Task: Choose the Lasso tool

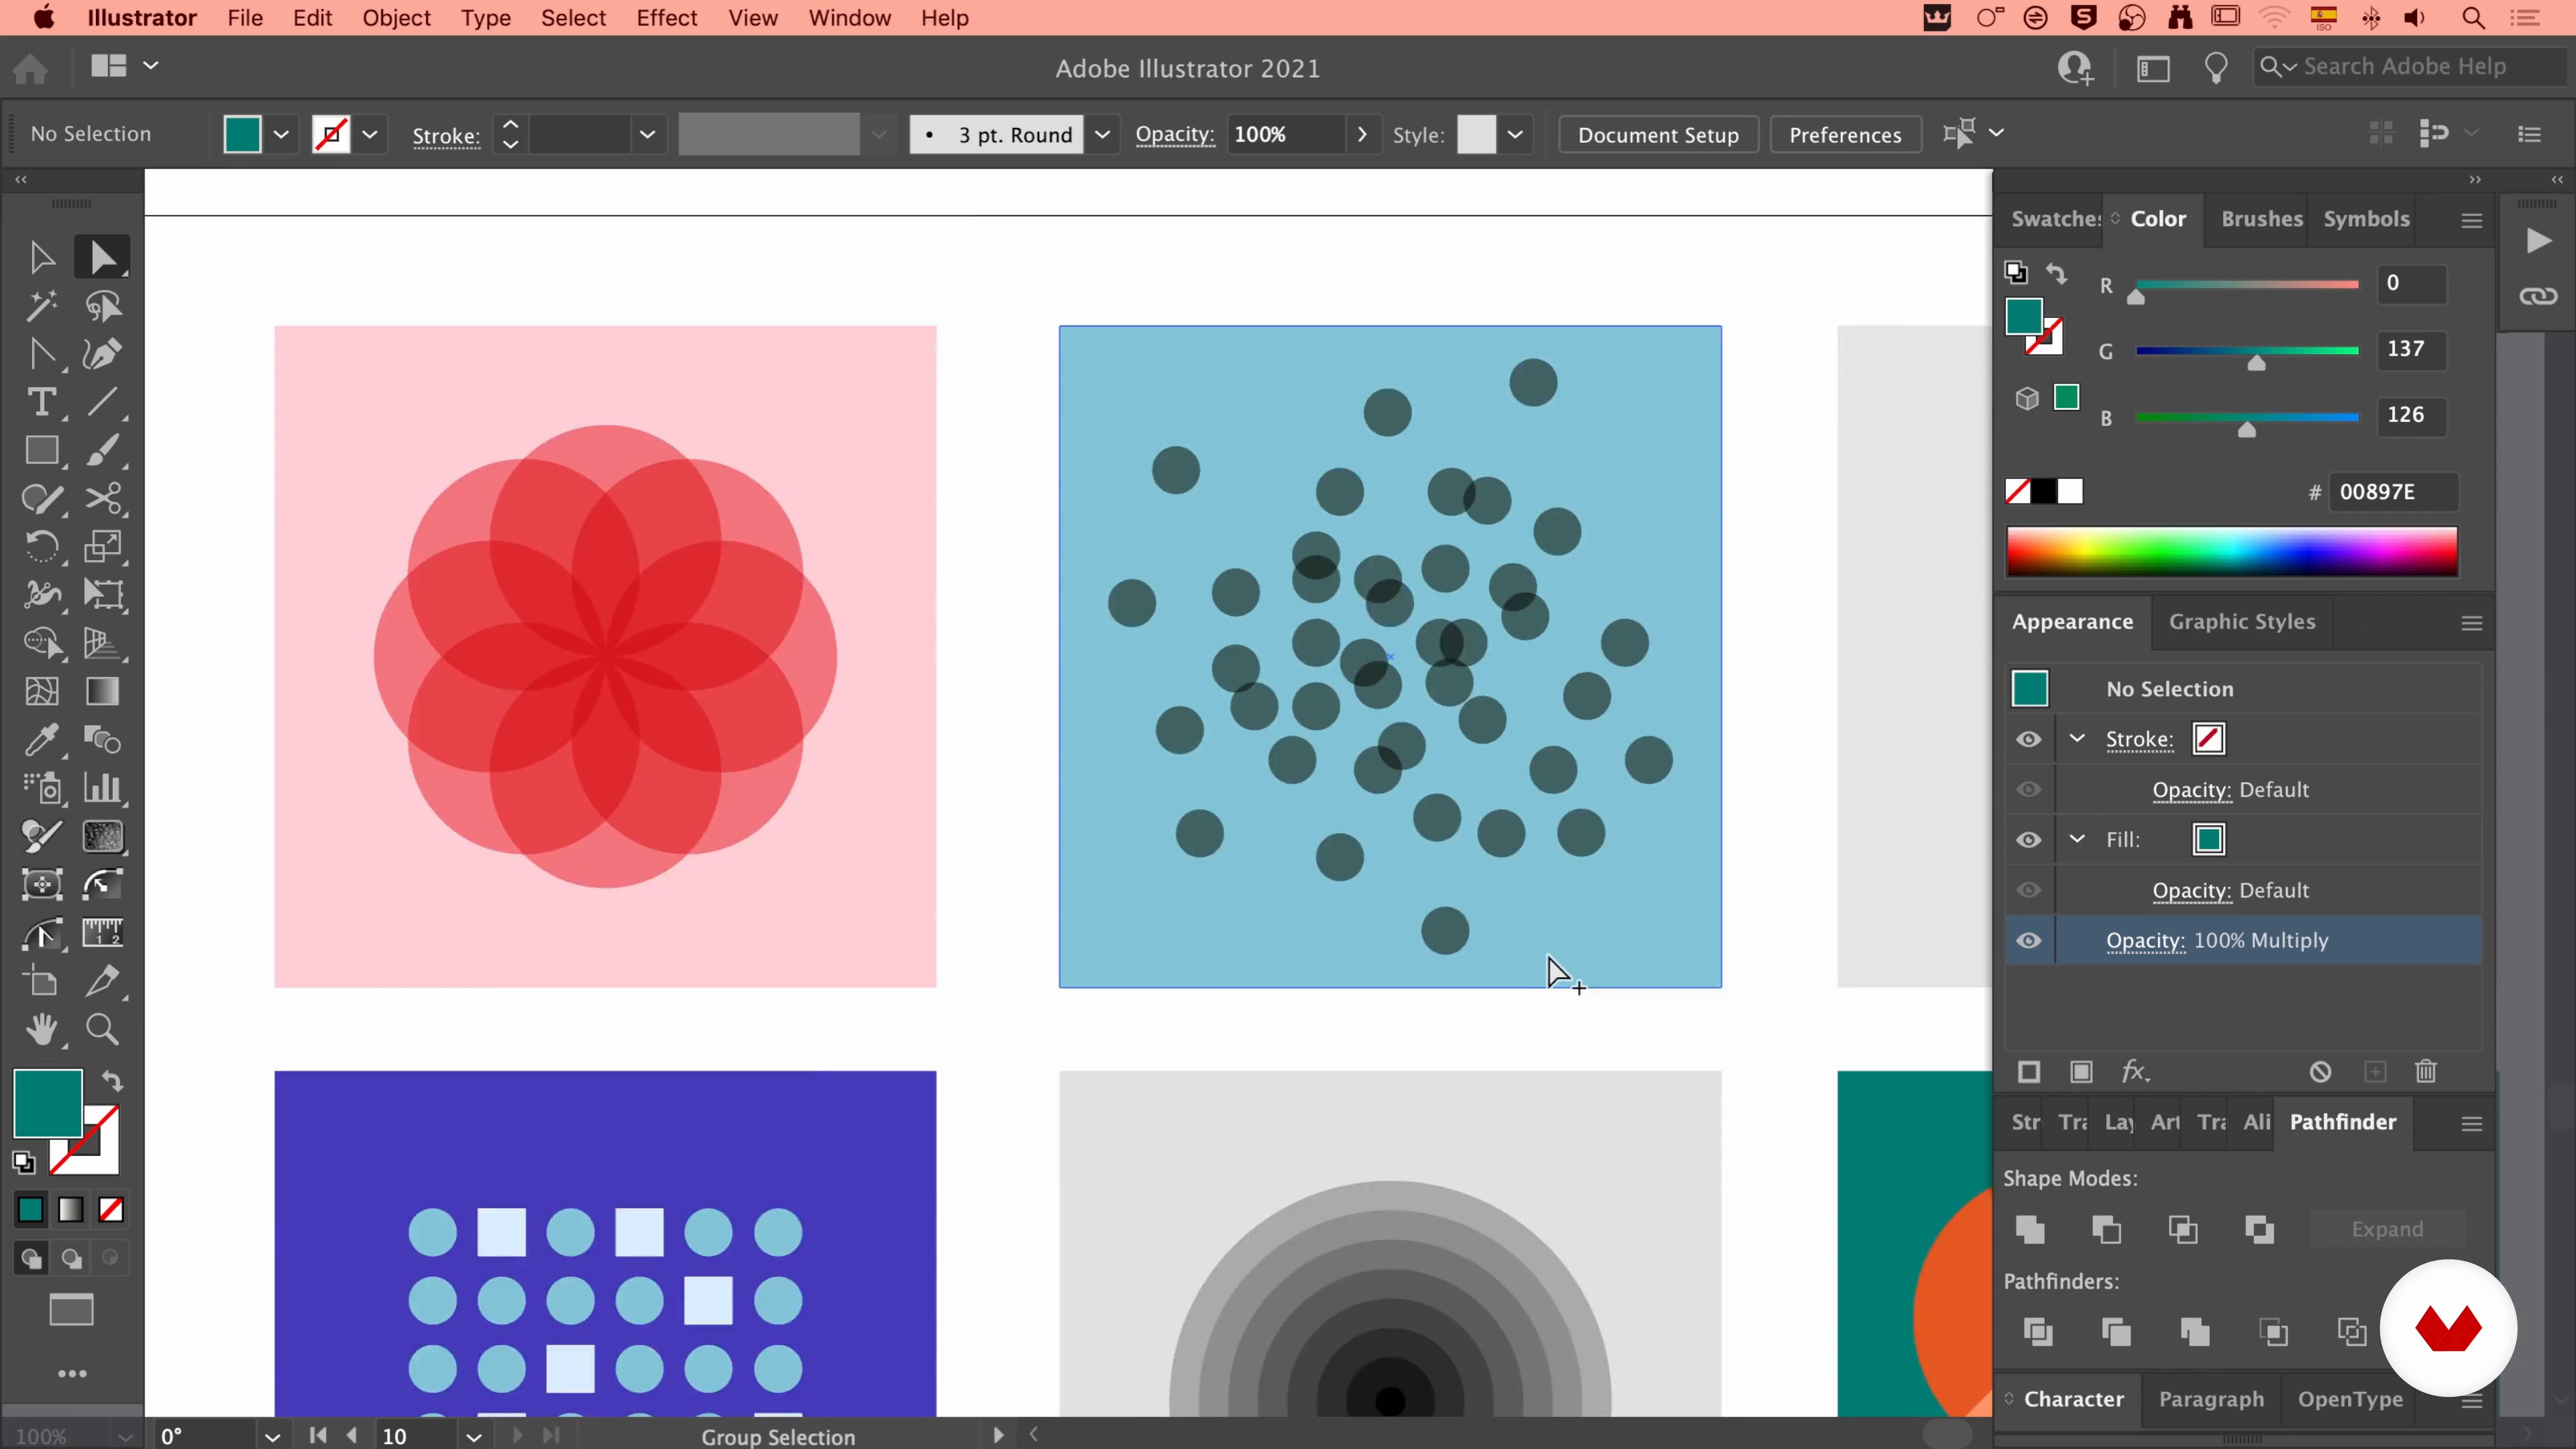Action: [102, 306]
